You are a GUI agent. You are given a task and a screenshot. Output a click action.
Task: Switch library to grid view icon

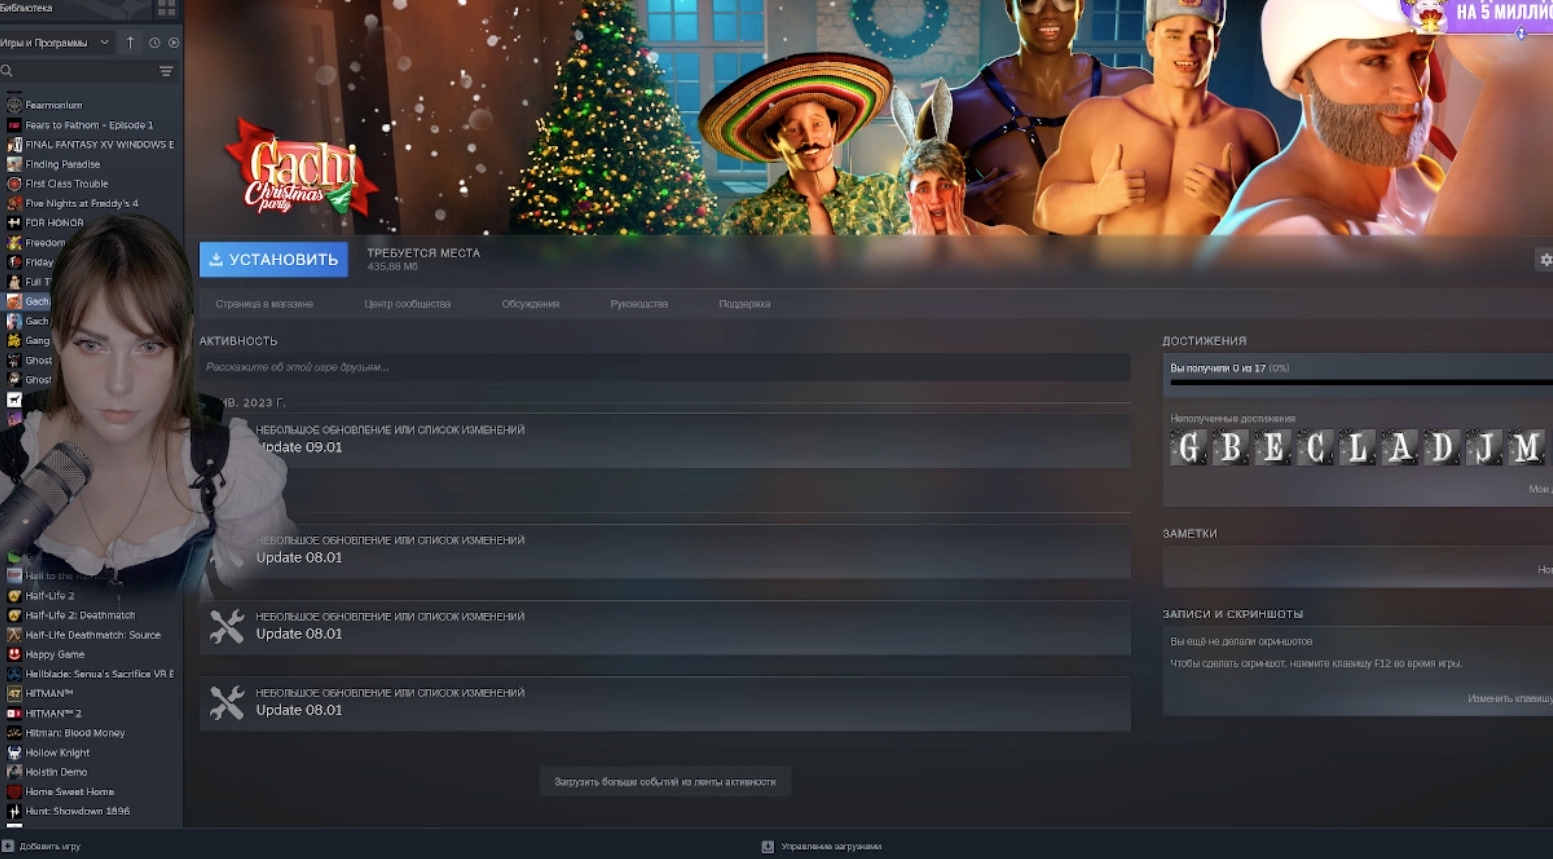tap(166, 9)
